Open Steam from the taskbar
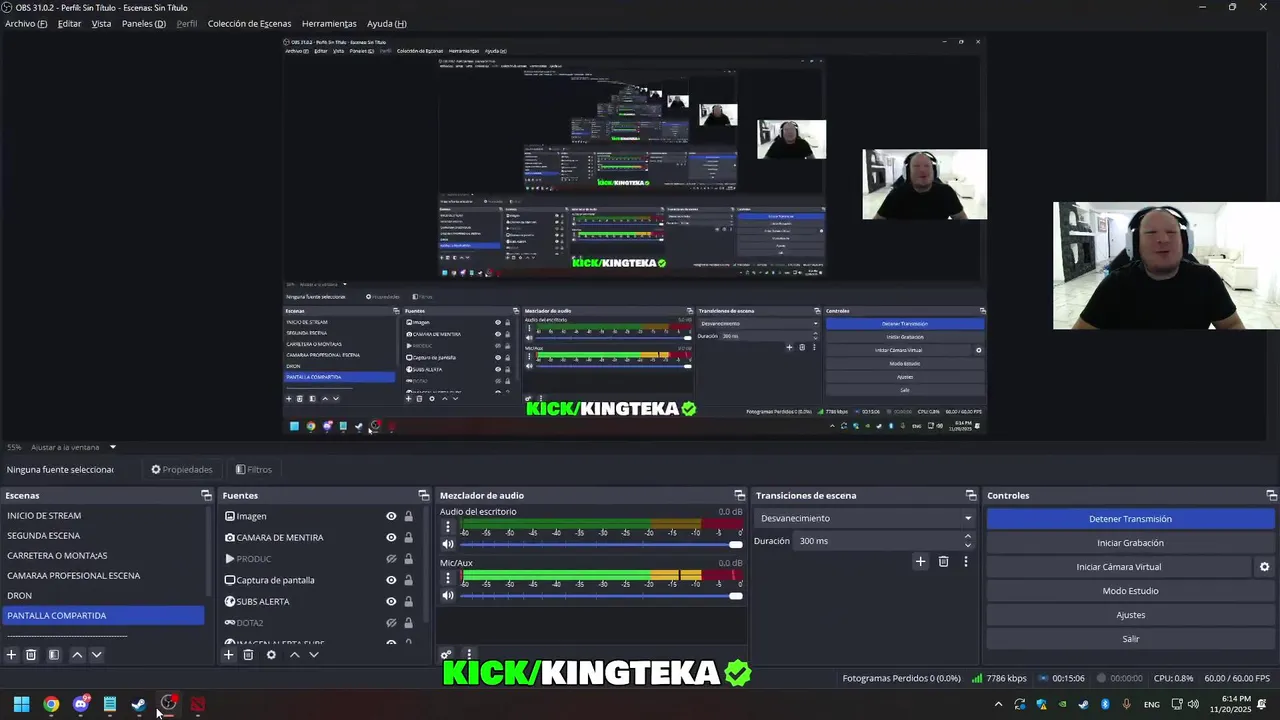This screenshot has height=720, width=1280. [x=138, y=704]
